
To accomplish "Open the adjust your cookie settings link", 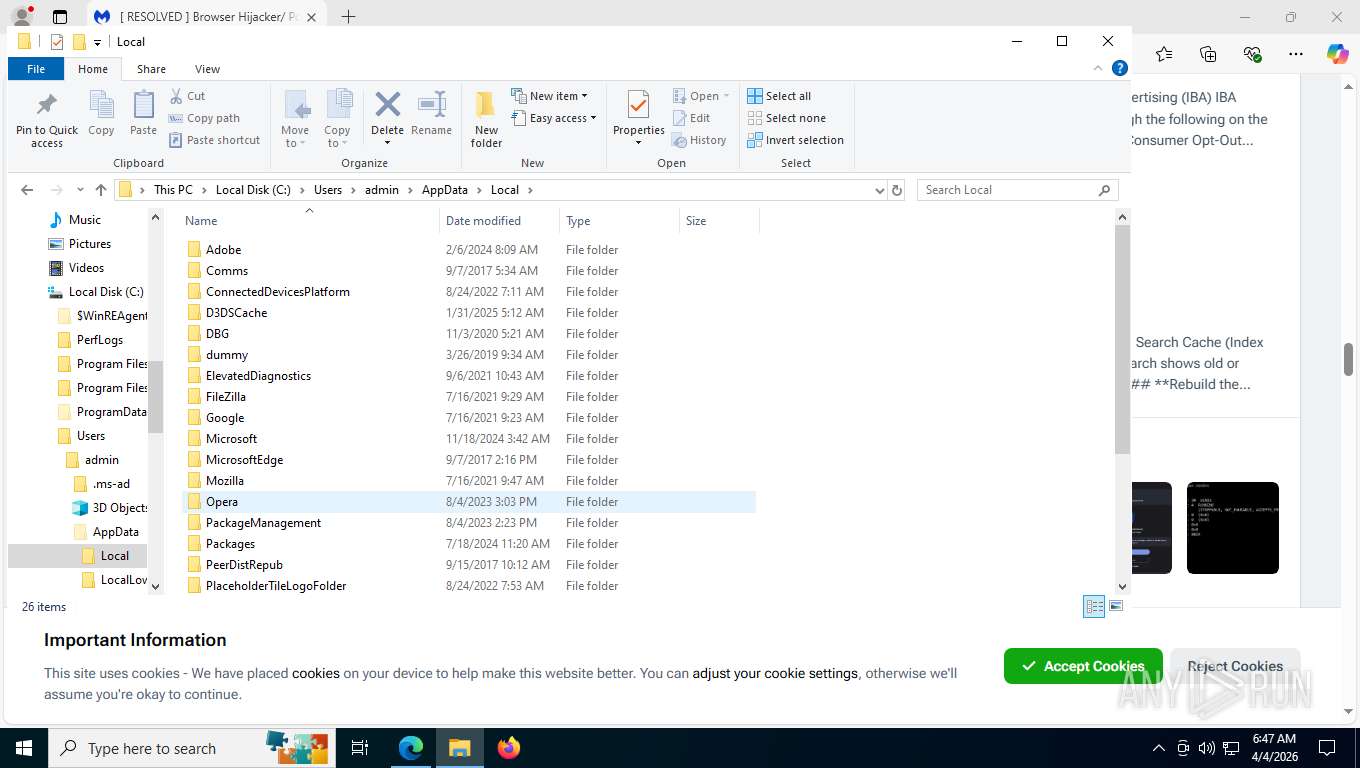I will coord(775,673).
